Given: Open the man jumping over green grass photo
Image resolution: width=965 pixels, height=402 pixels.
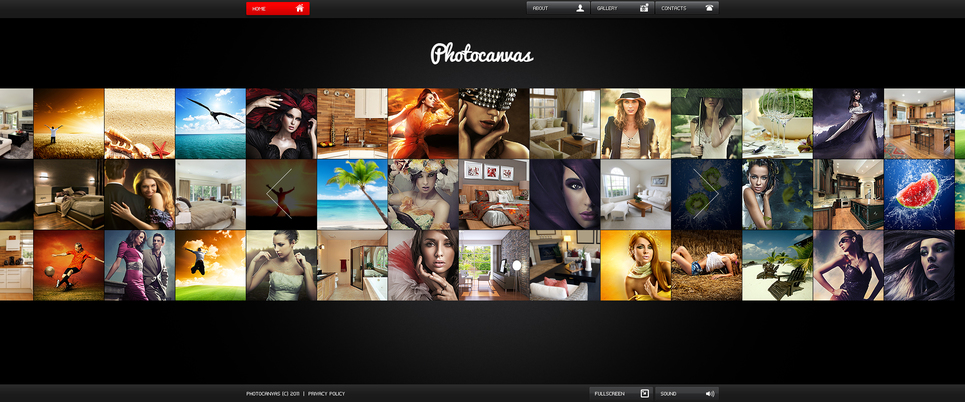Looking at the screenshot, I should tap(210, 265).
